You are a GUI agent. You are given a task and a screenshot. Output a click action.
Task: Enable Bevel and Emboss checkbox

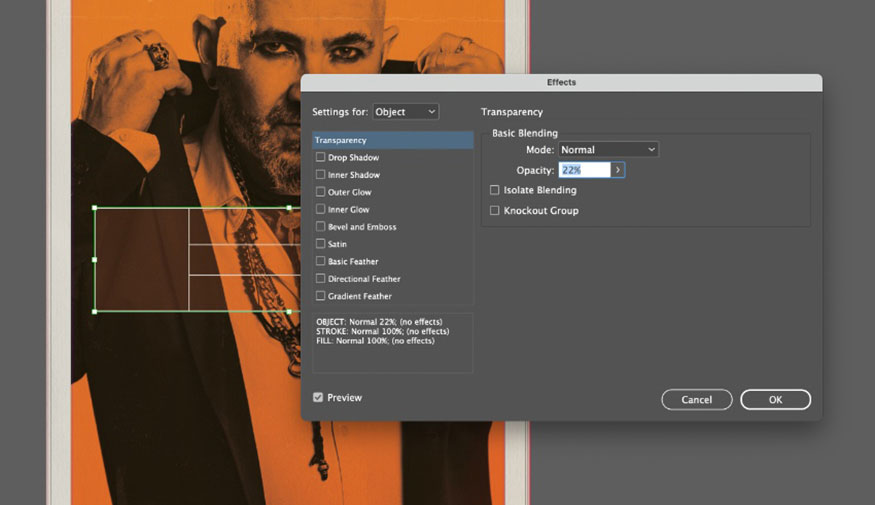pos(320,227)
